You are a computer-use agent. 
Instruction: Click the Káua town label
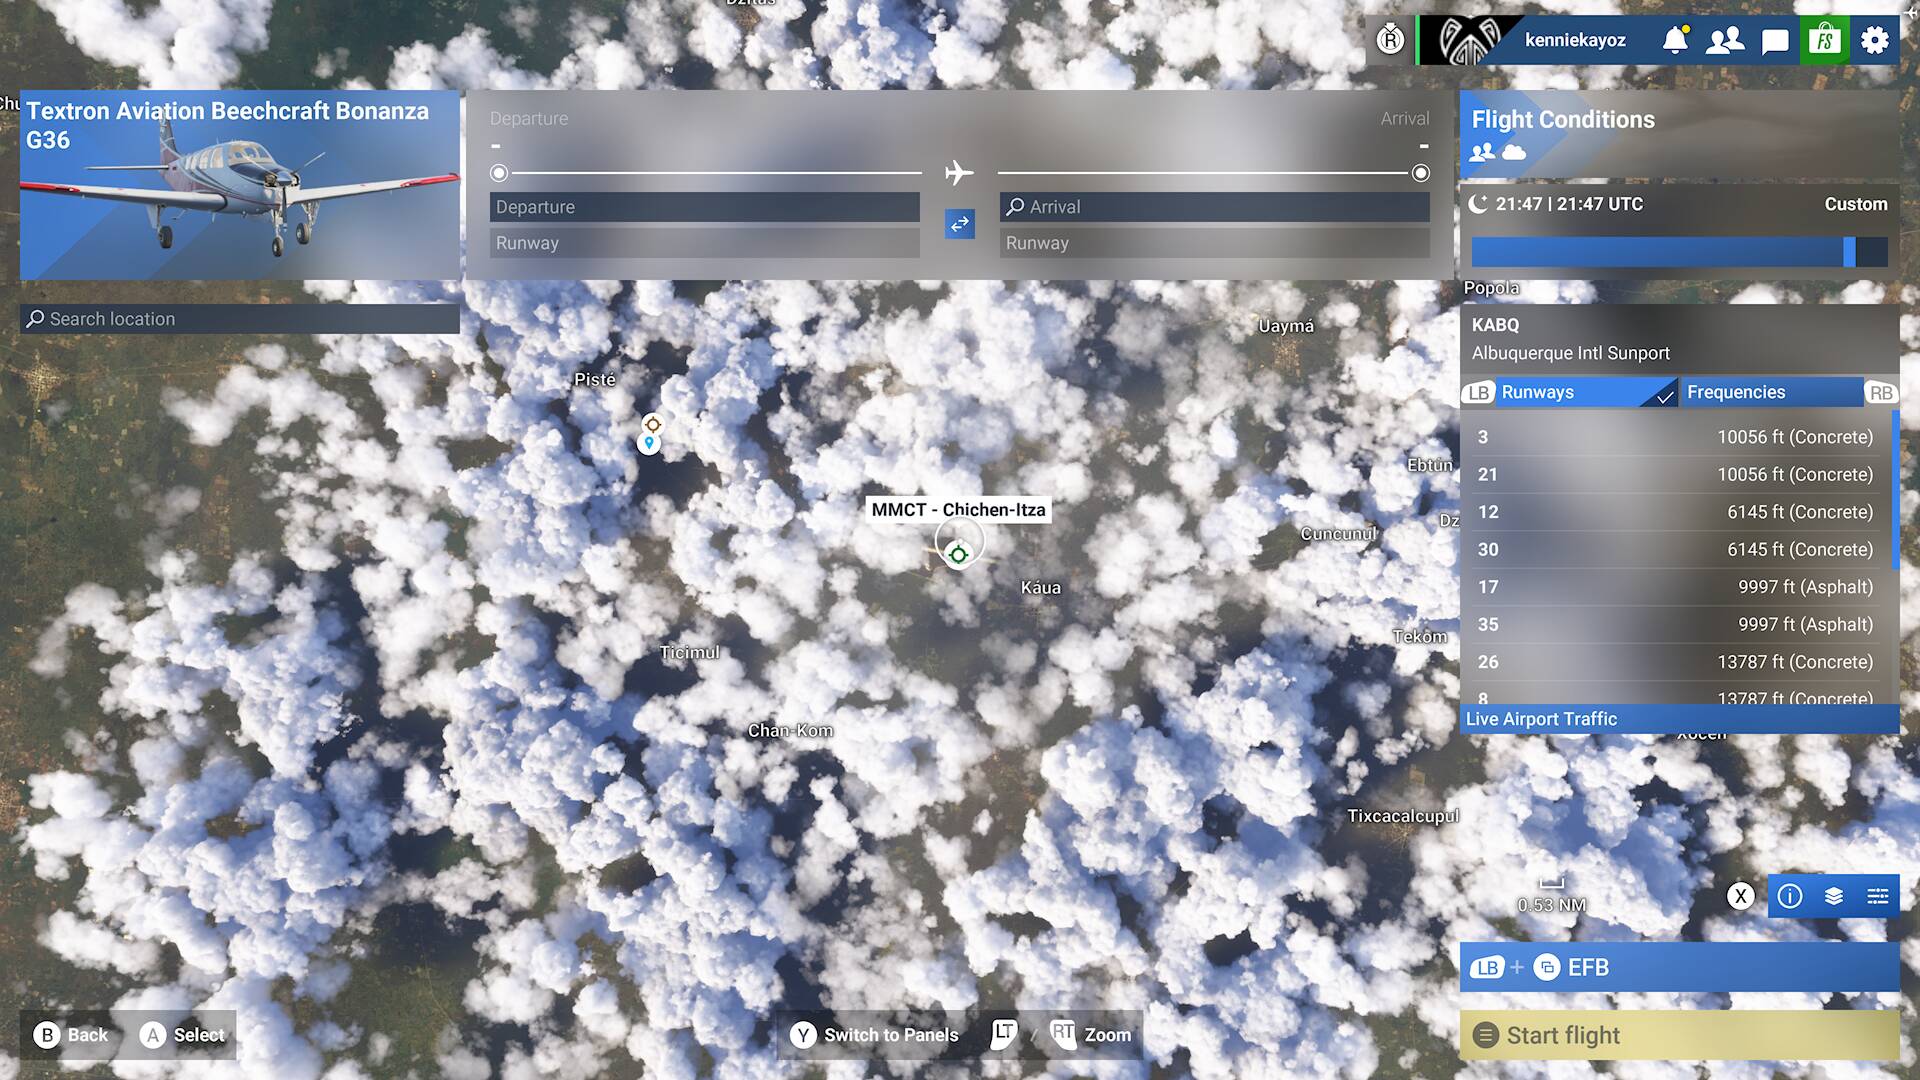point(1041,587)
